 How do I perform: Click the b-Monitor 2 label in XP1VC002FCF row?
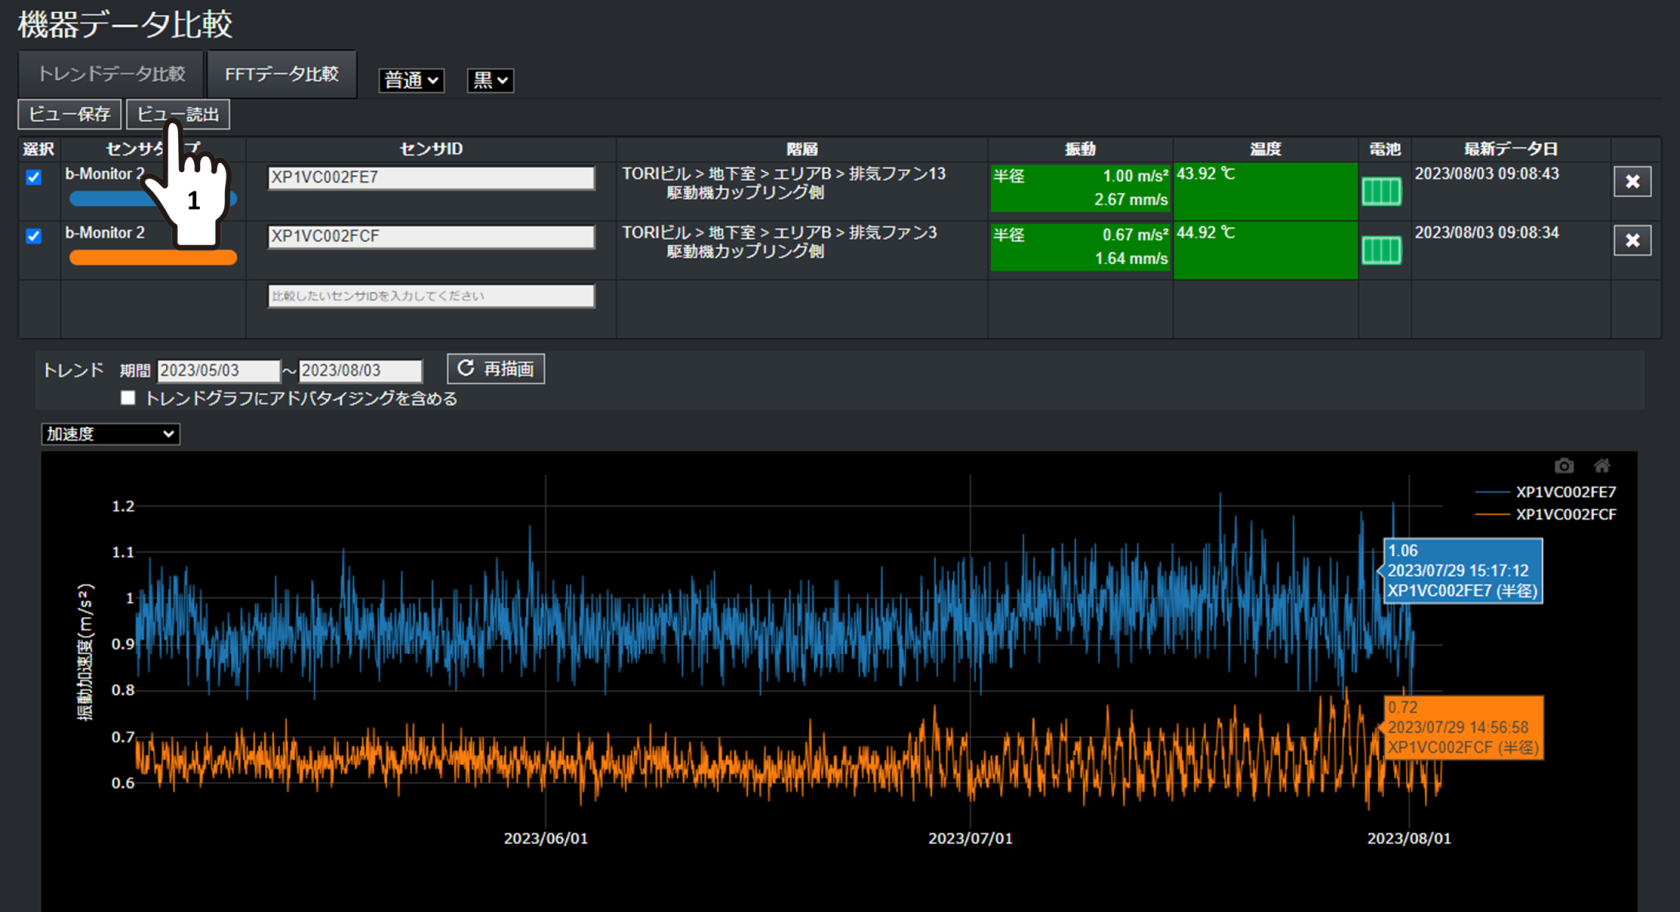(105, 233)
